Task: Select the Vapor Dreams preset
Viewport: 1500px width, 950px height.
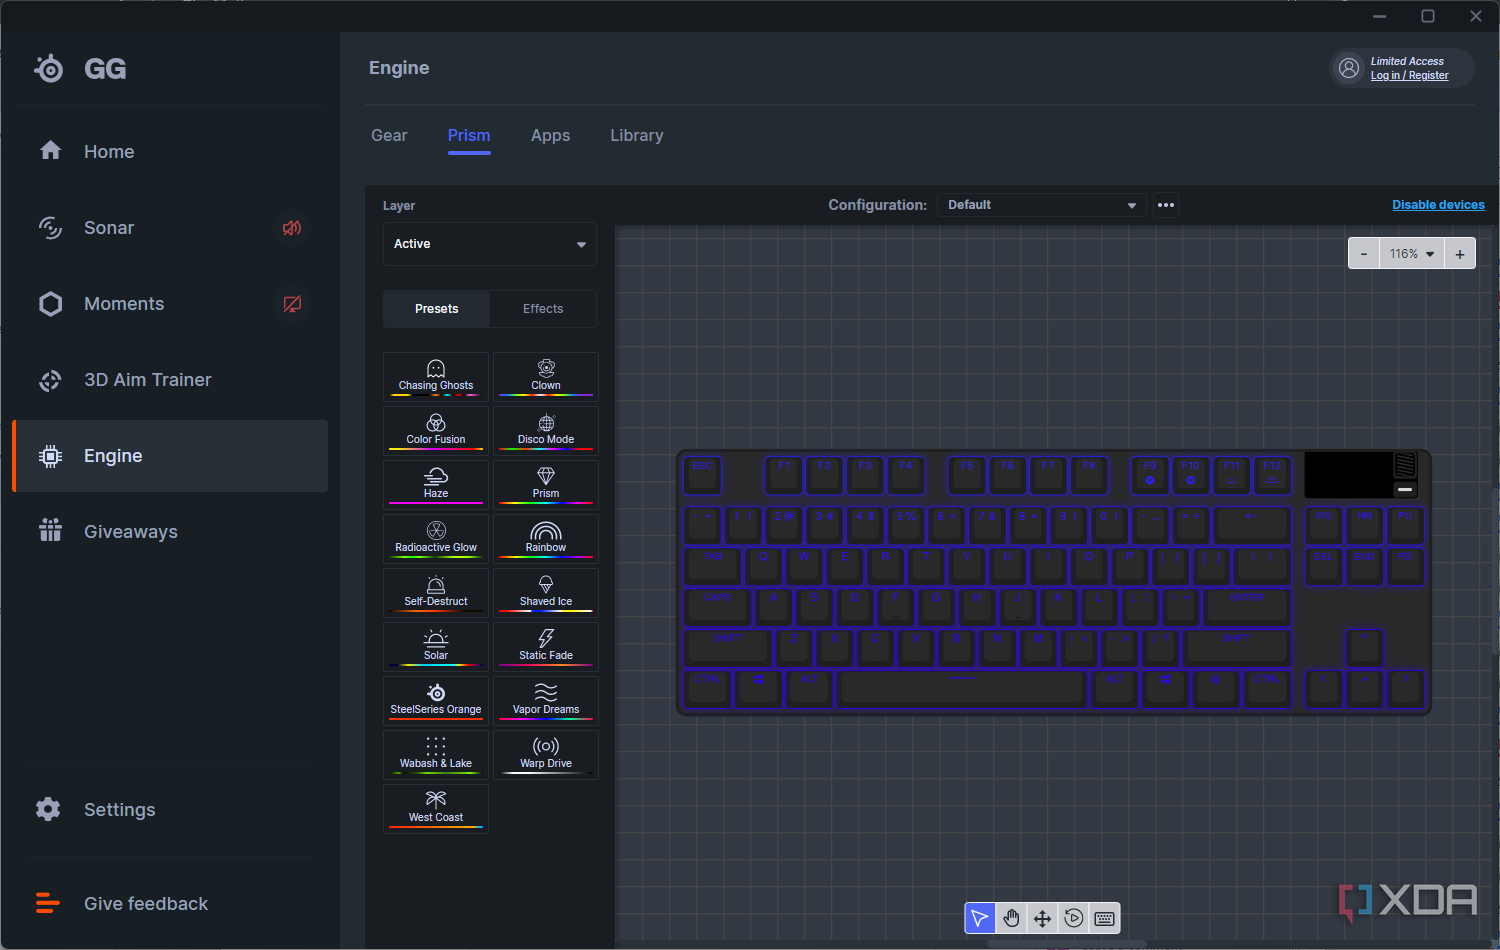Action: point(546,700)
